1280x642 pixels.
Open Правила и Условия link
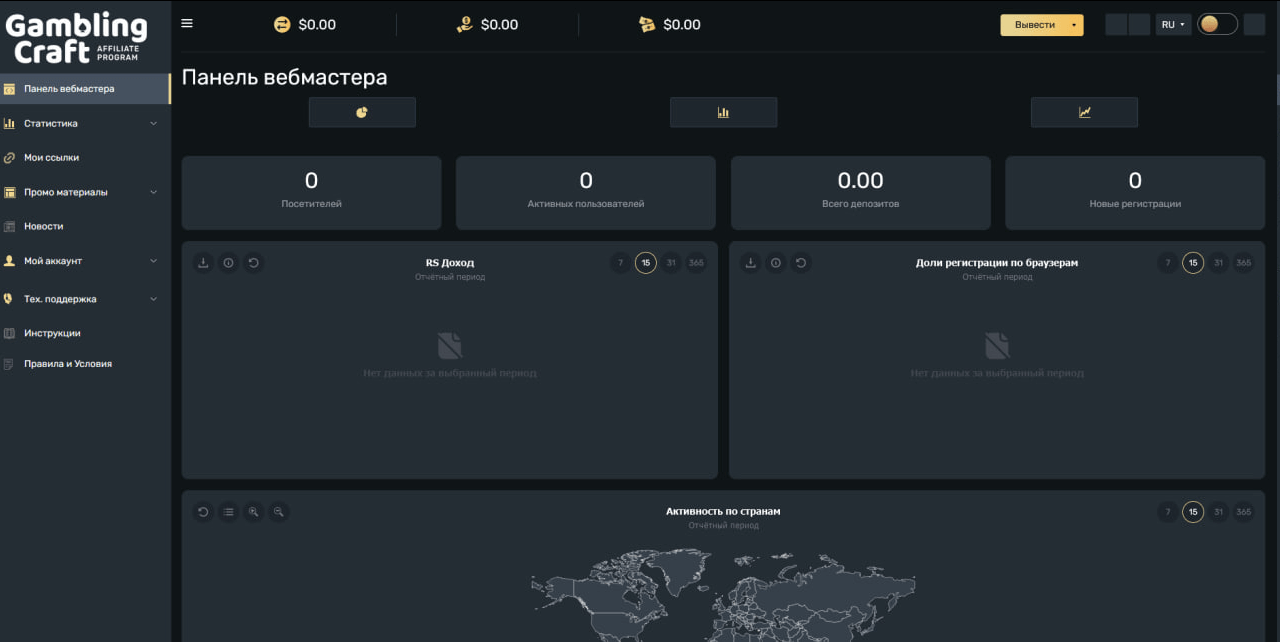tap(68, 364)
